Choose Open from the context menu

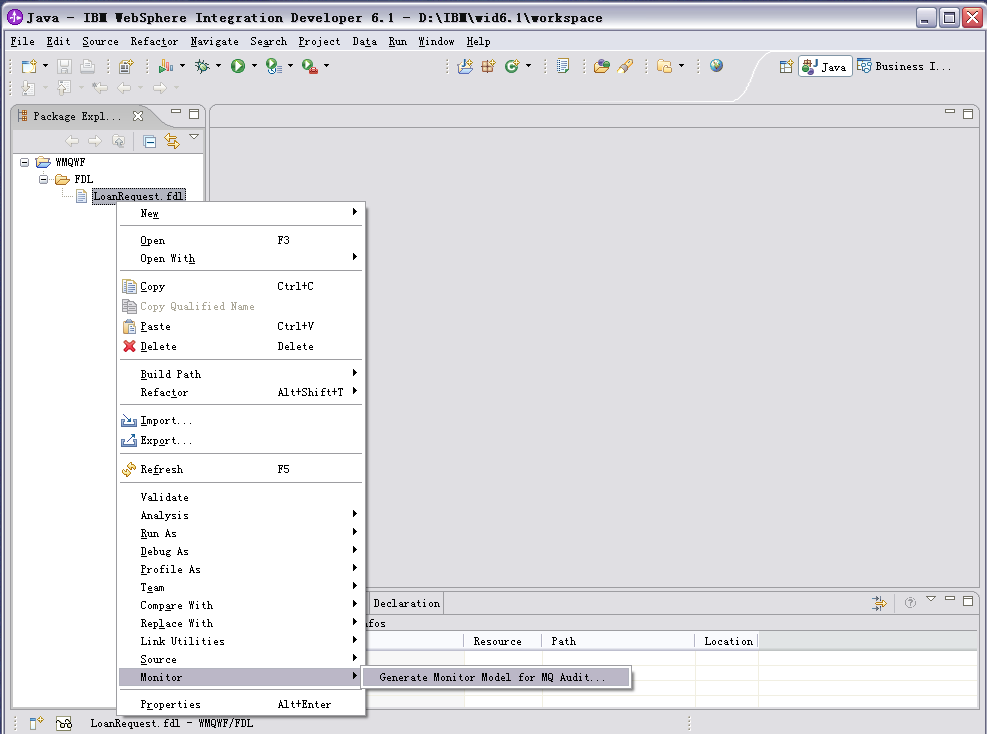pos(240,240)
